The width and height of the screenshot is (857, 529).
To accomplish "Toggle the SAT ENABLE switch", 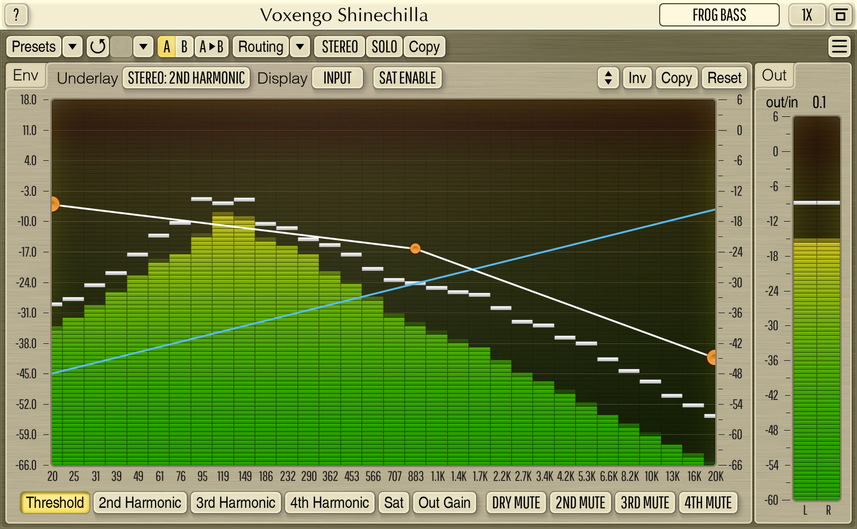I will point(408,78).
